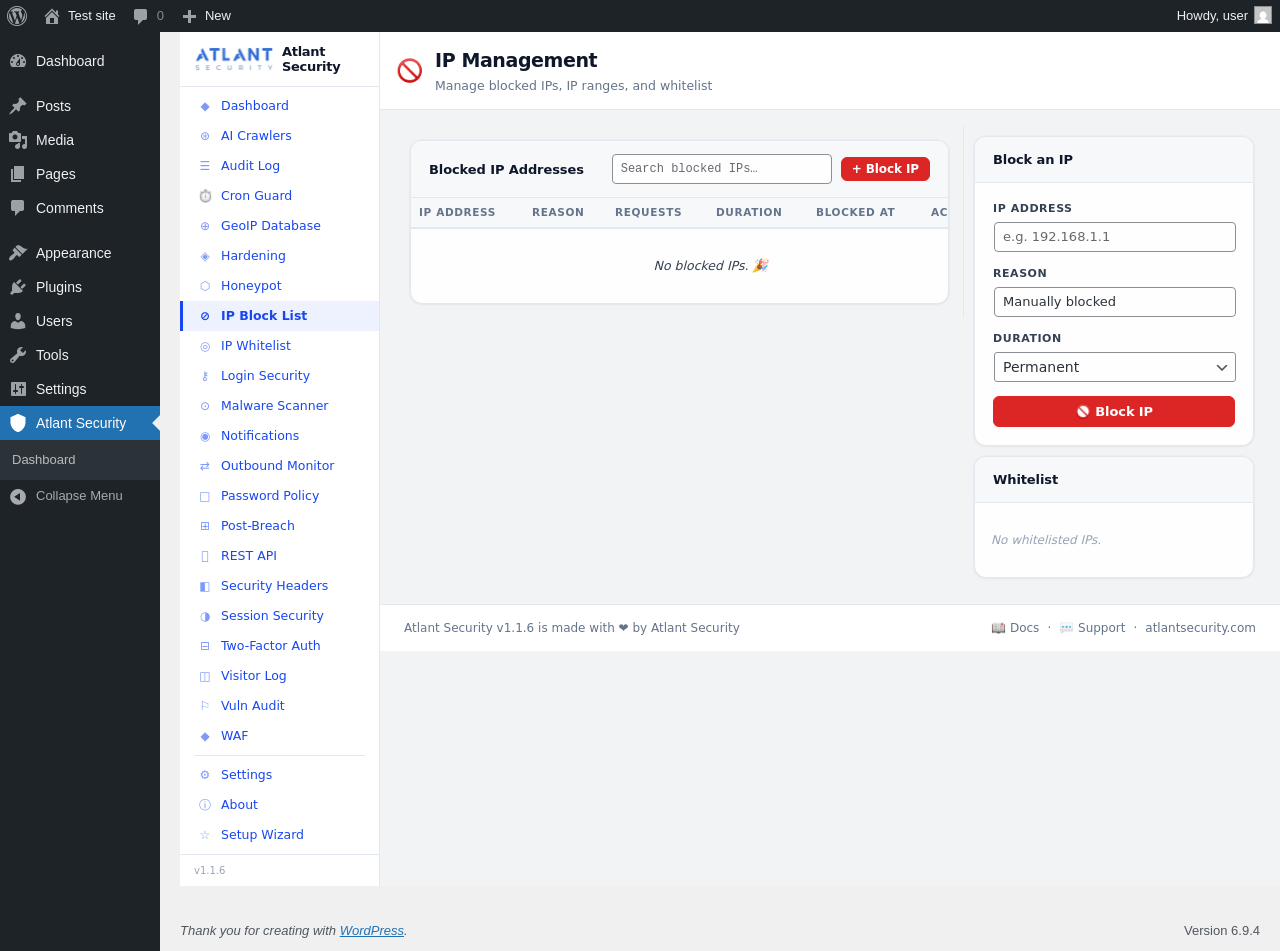1280x951 pixels.
Task: Open Security Headers page
Action: (274, 586)
